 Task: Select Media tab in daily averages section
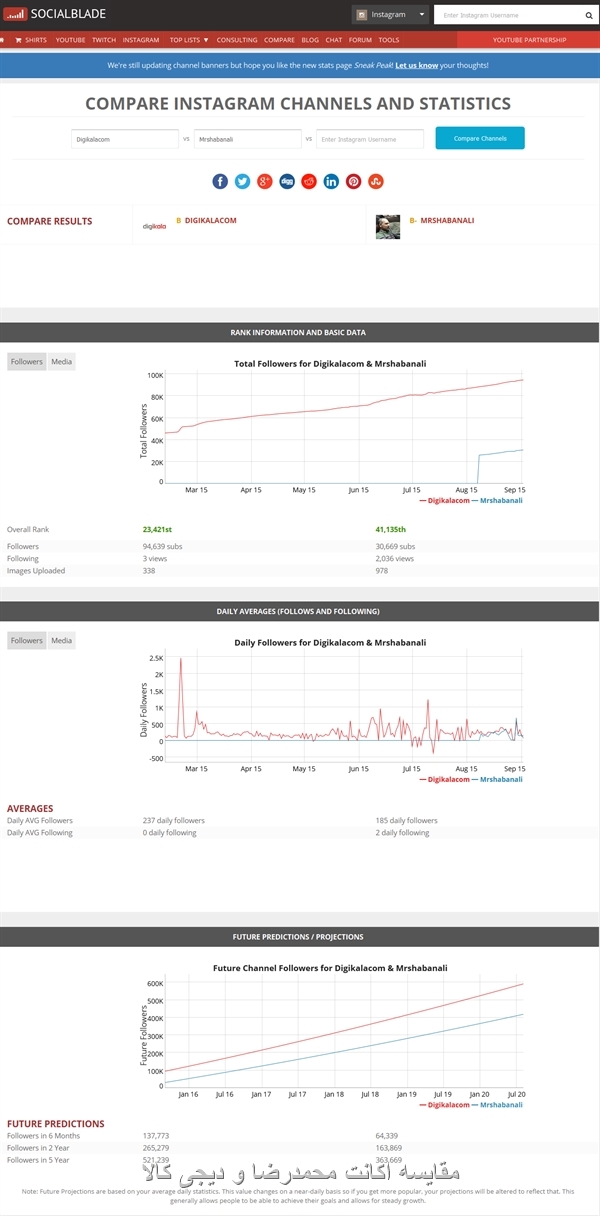pyautogui.click(x=61, y=641)
